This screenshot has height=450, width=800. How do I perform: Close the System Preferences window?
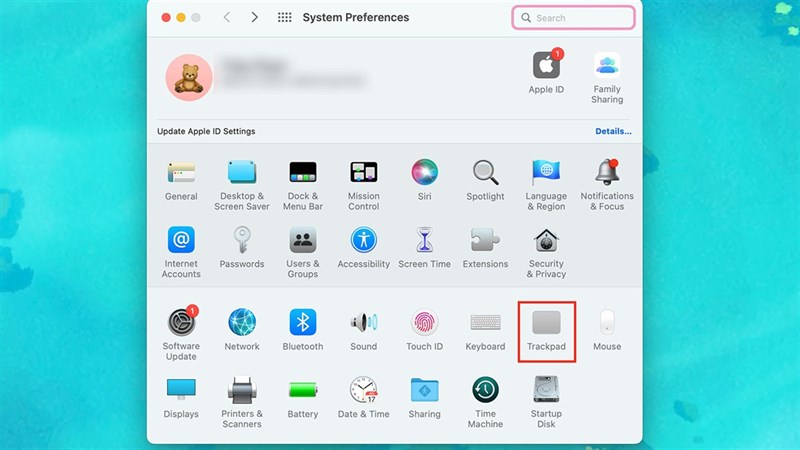pos(166,17)
